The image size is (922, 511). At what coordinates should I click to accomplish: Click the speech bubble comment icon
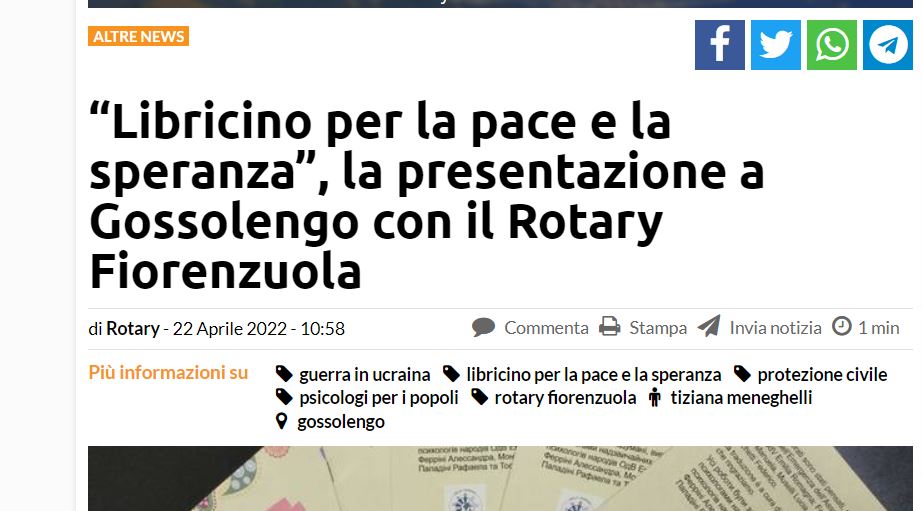[x=483, y=327]
